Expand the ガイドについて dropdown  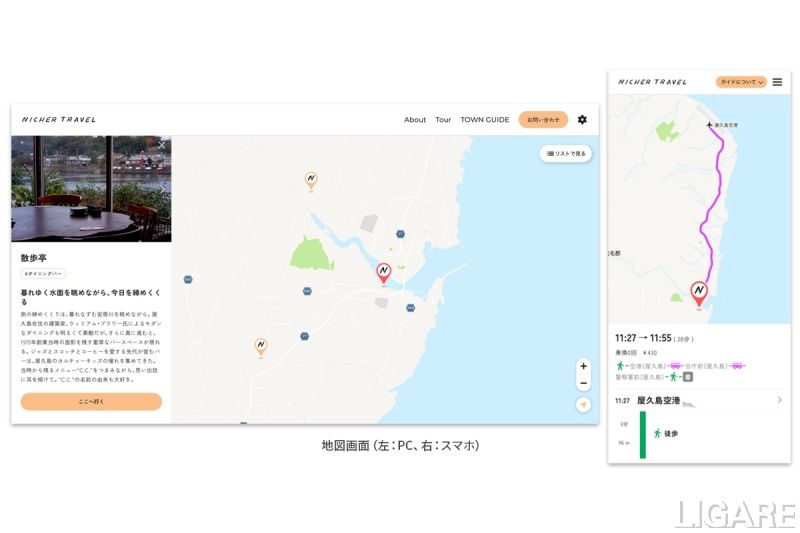click(741, 82)
